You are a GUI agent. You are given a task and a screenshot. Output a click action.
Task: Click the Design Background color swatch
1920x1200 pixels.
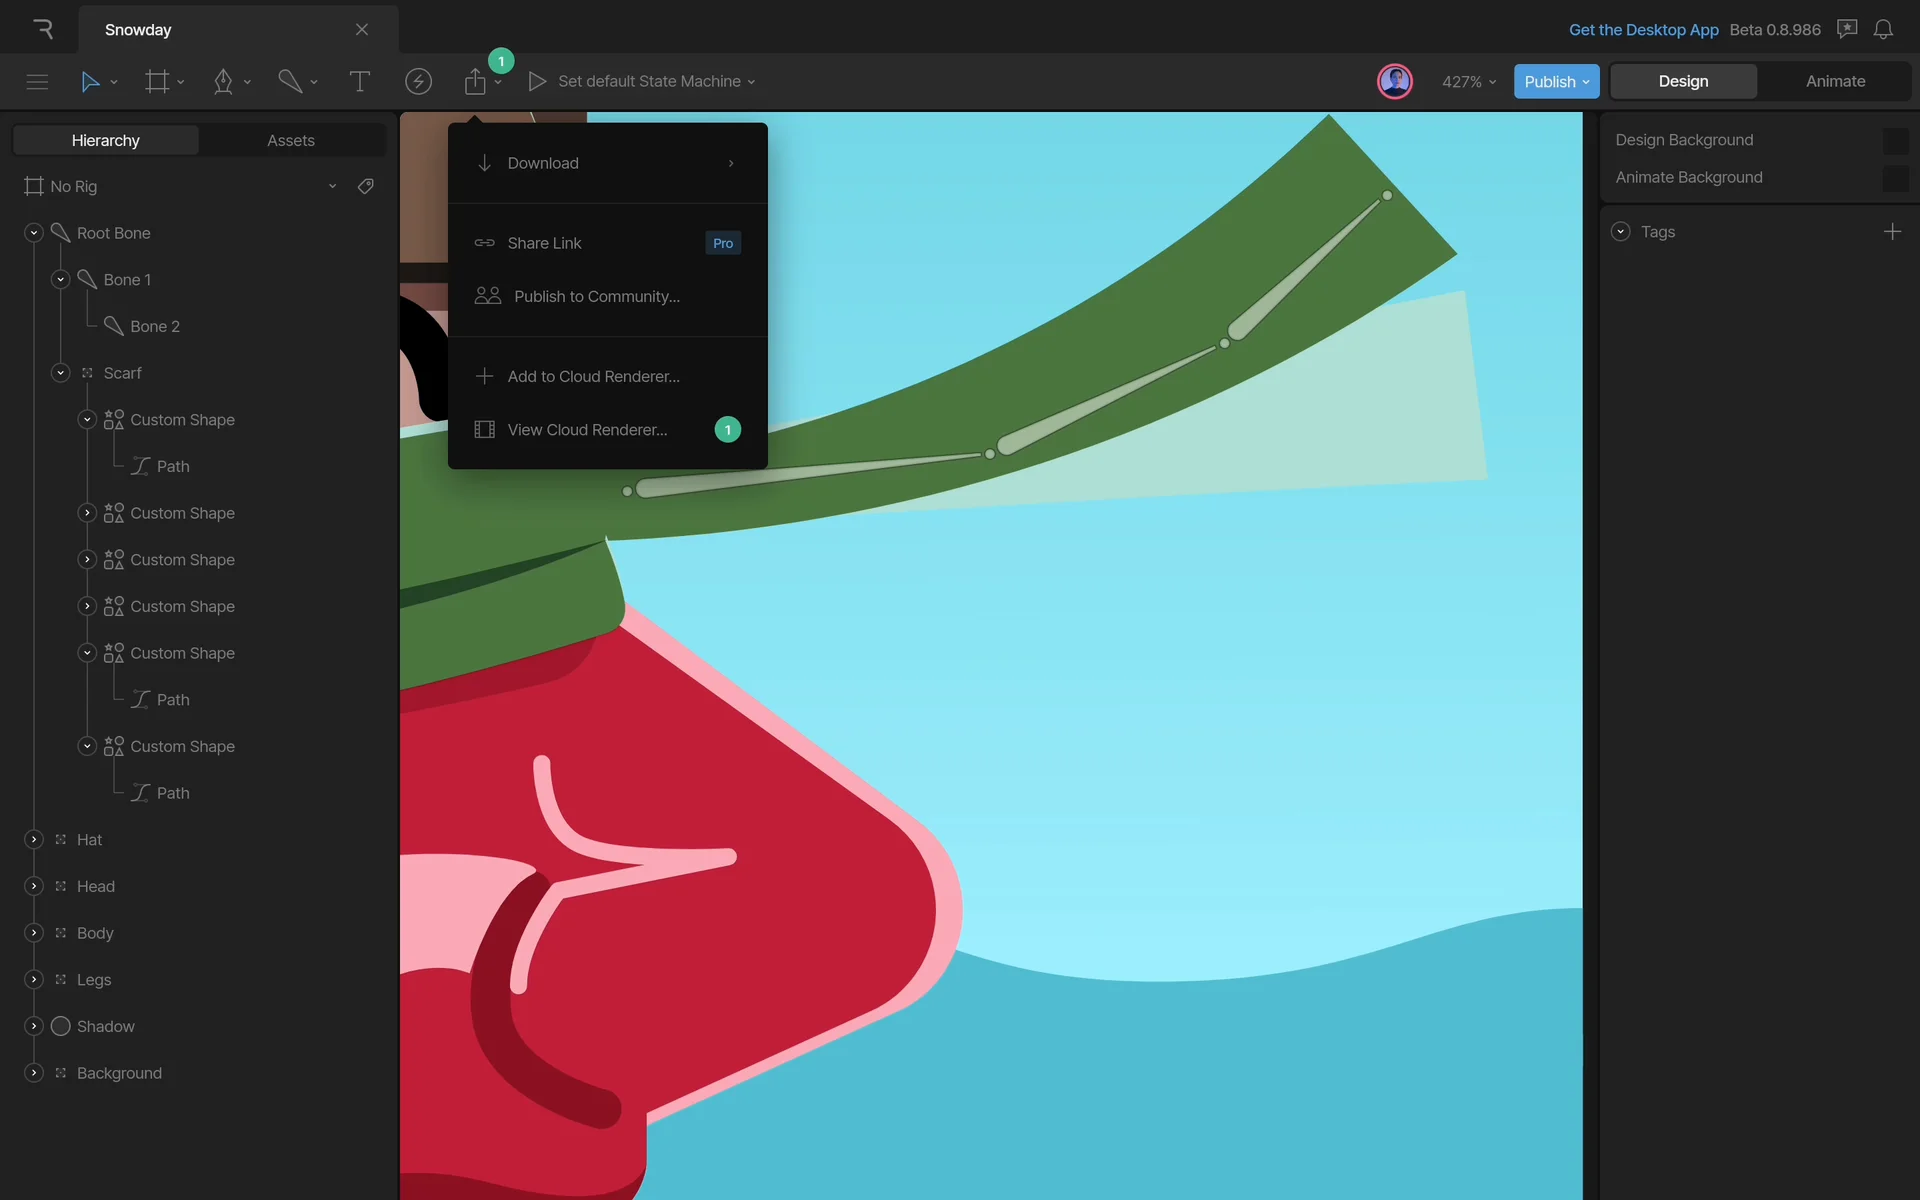tap(1894, 141)
